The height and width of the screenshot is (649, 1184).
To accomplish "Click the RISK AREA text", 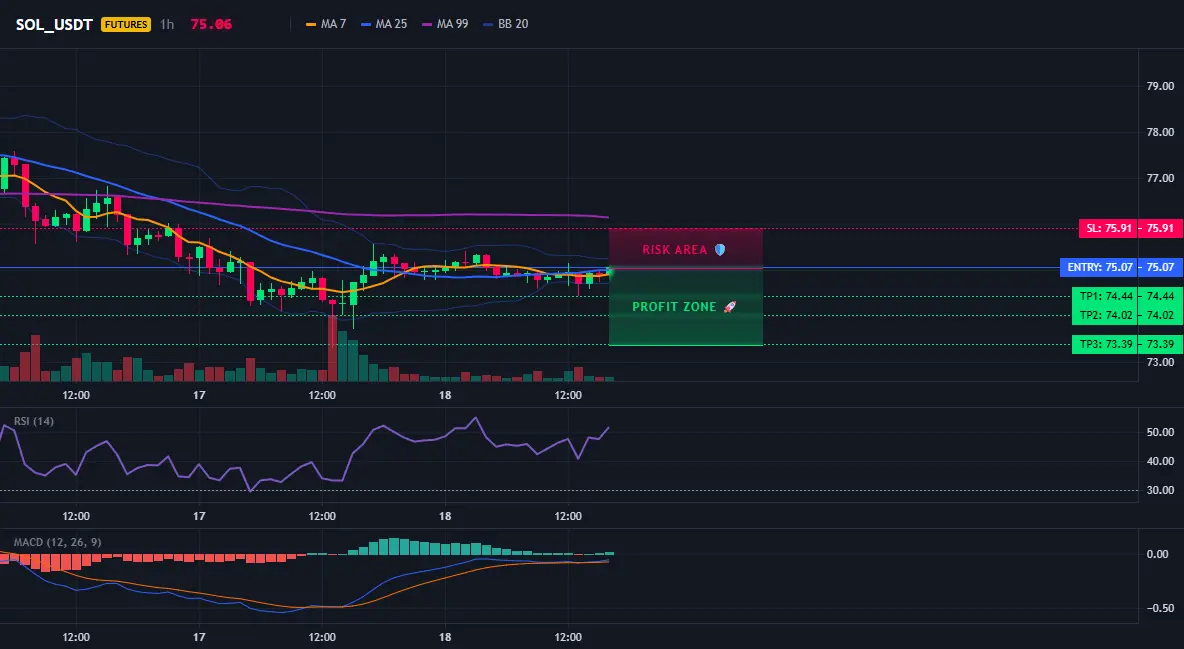I will click(x=674, y=249).
